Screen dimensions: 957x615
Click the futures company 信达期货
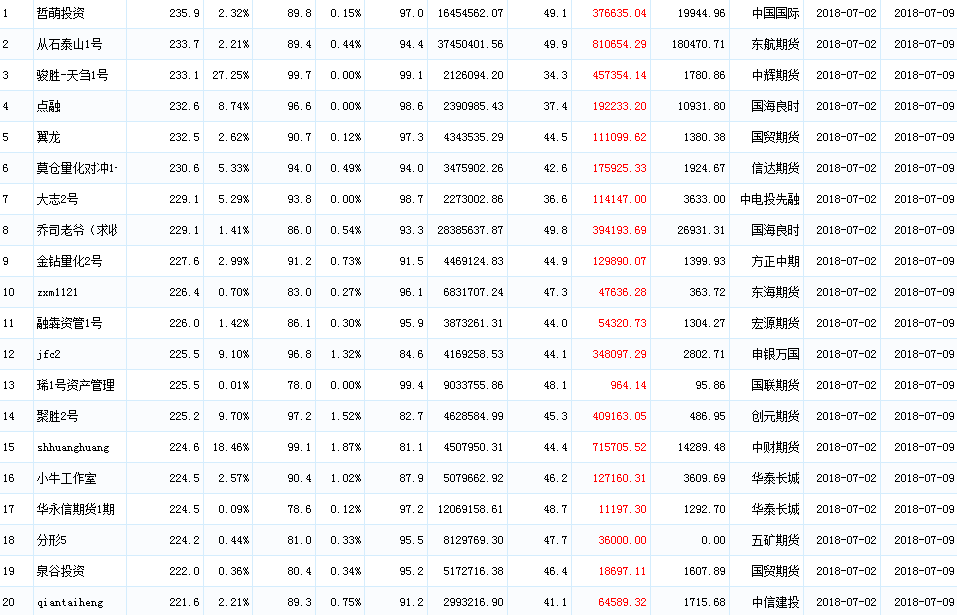point(775,168)
